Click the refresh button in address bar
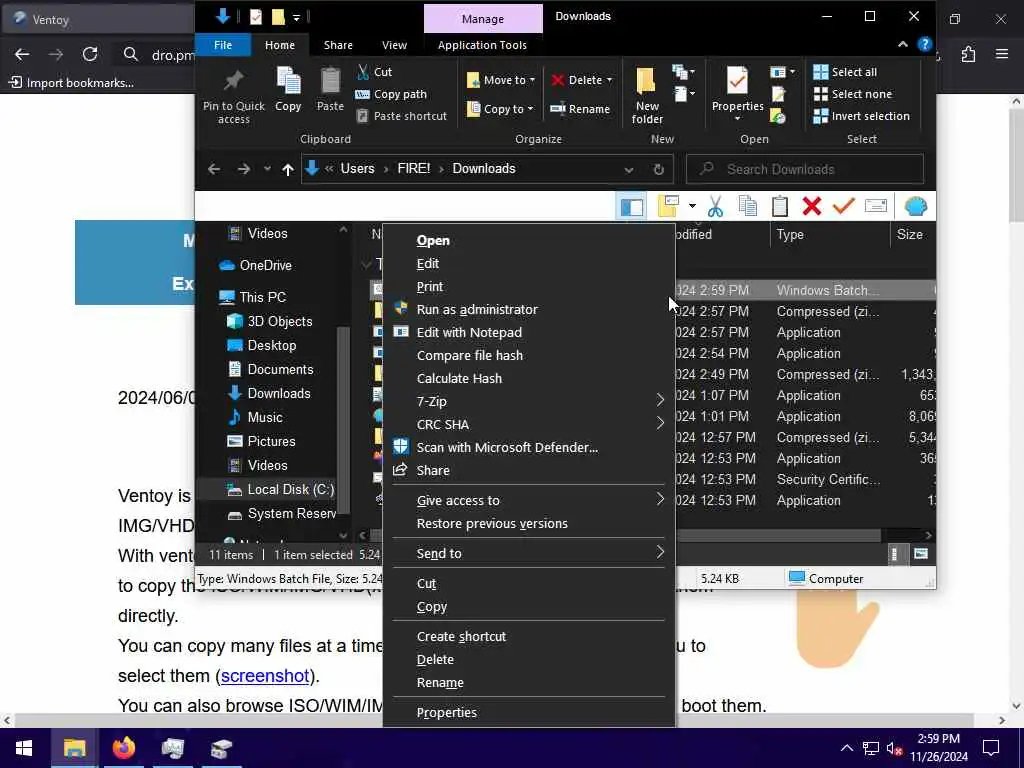 [x=659, y=169]
